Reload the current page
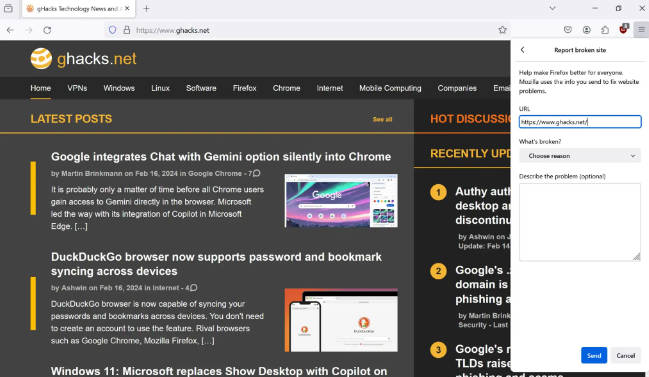This screenshot has height=377, width=649. (47, 30)
